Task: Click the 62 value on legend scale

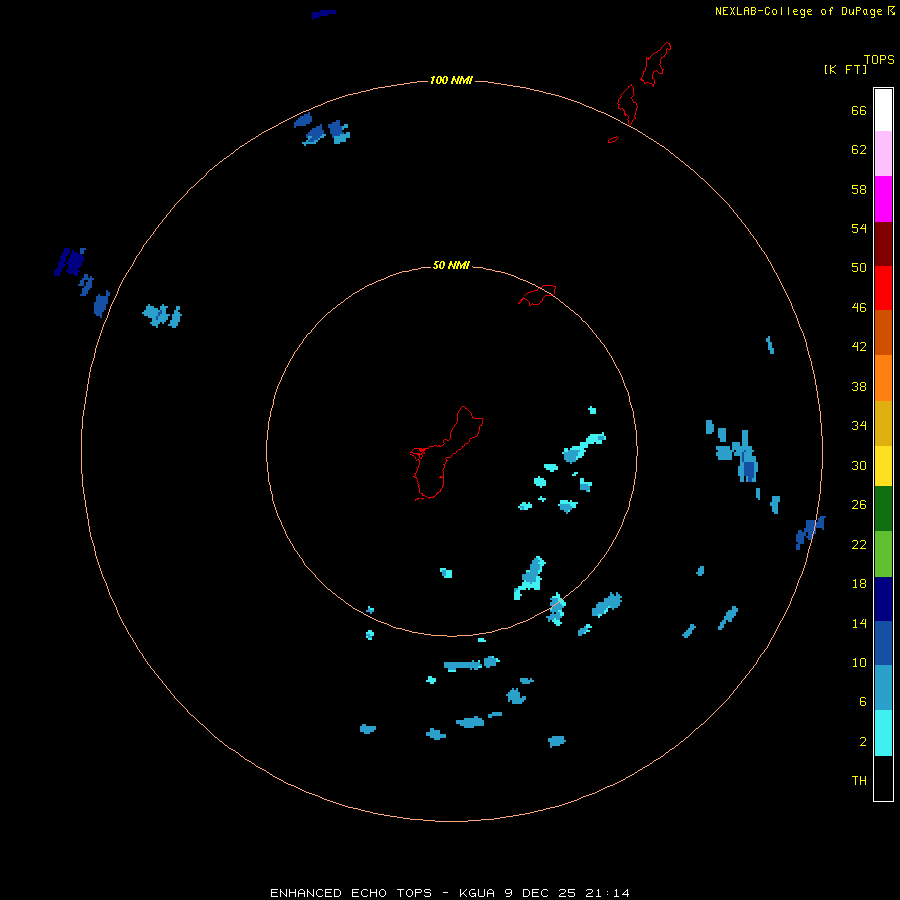Action: pos(859,150)
